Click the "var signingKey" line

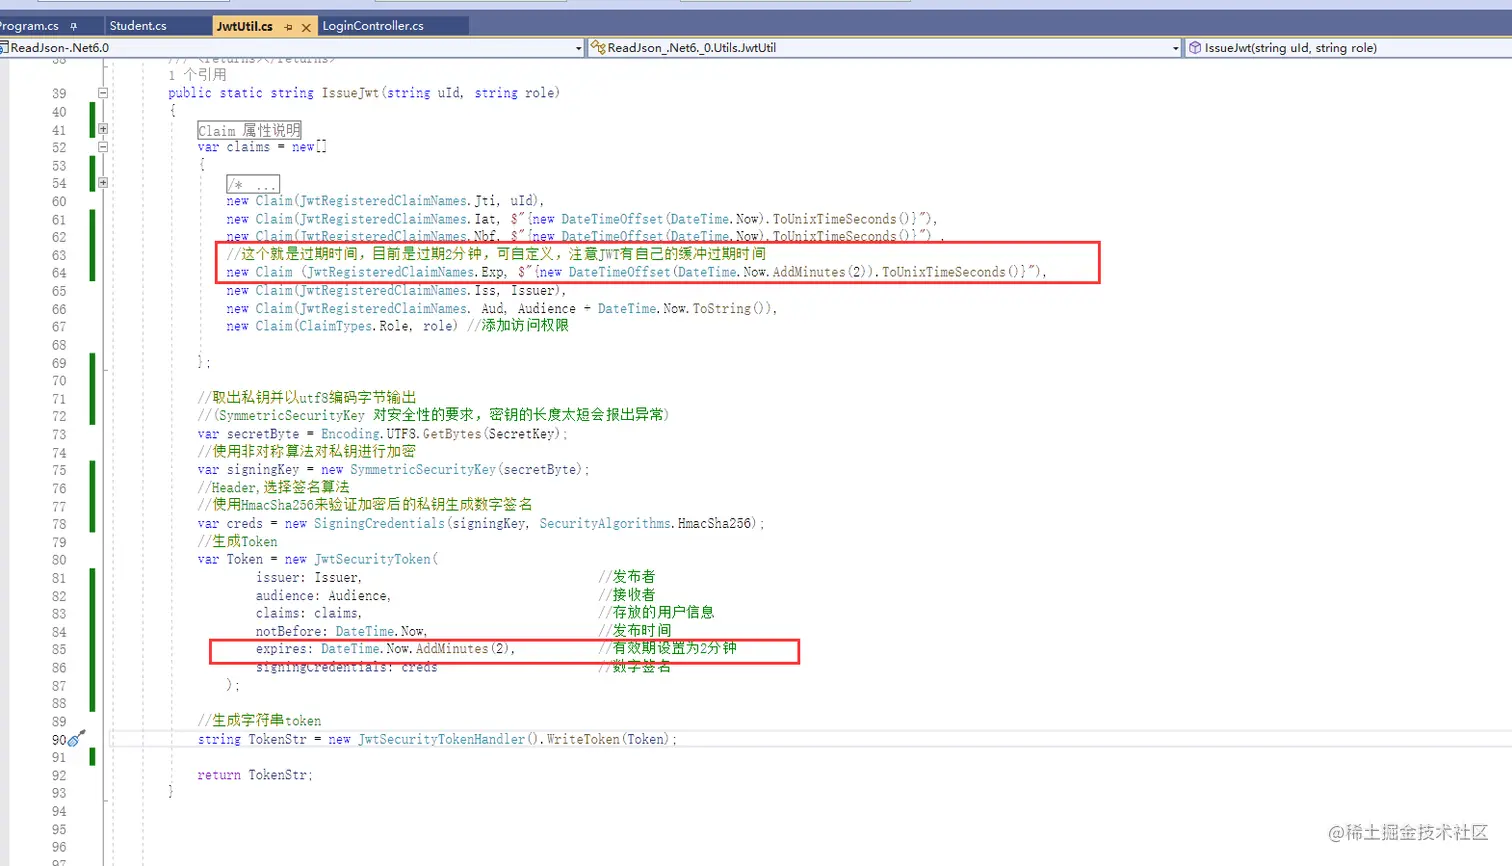point(393,470)
